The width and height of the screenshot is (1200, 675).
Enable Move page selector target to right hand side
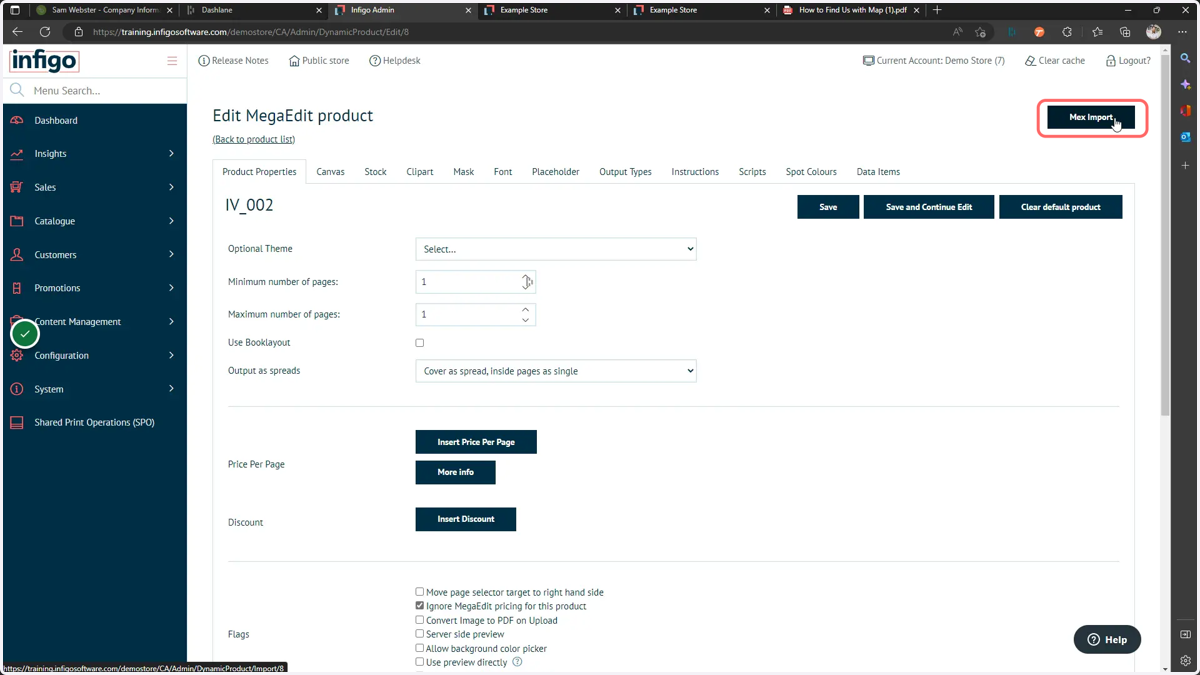click(420, 592)
